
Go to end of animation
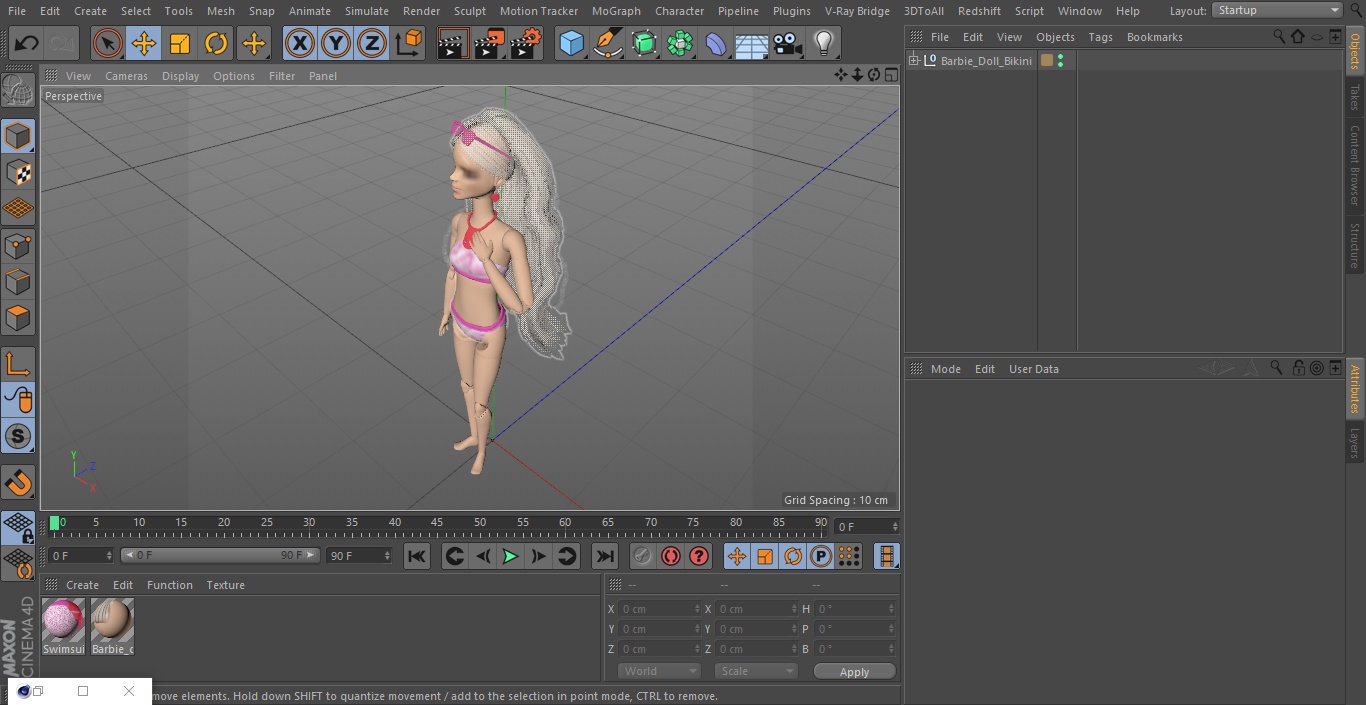605,557
